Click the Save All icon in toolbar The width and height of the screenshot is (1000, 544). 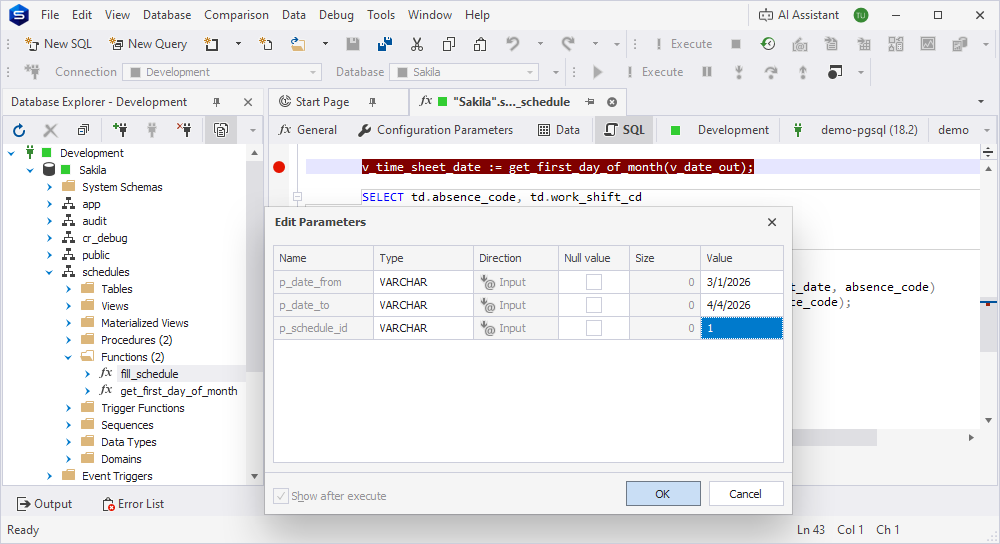(x=385, y=44)
